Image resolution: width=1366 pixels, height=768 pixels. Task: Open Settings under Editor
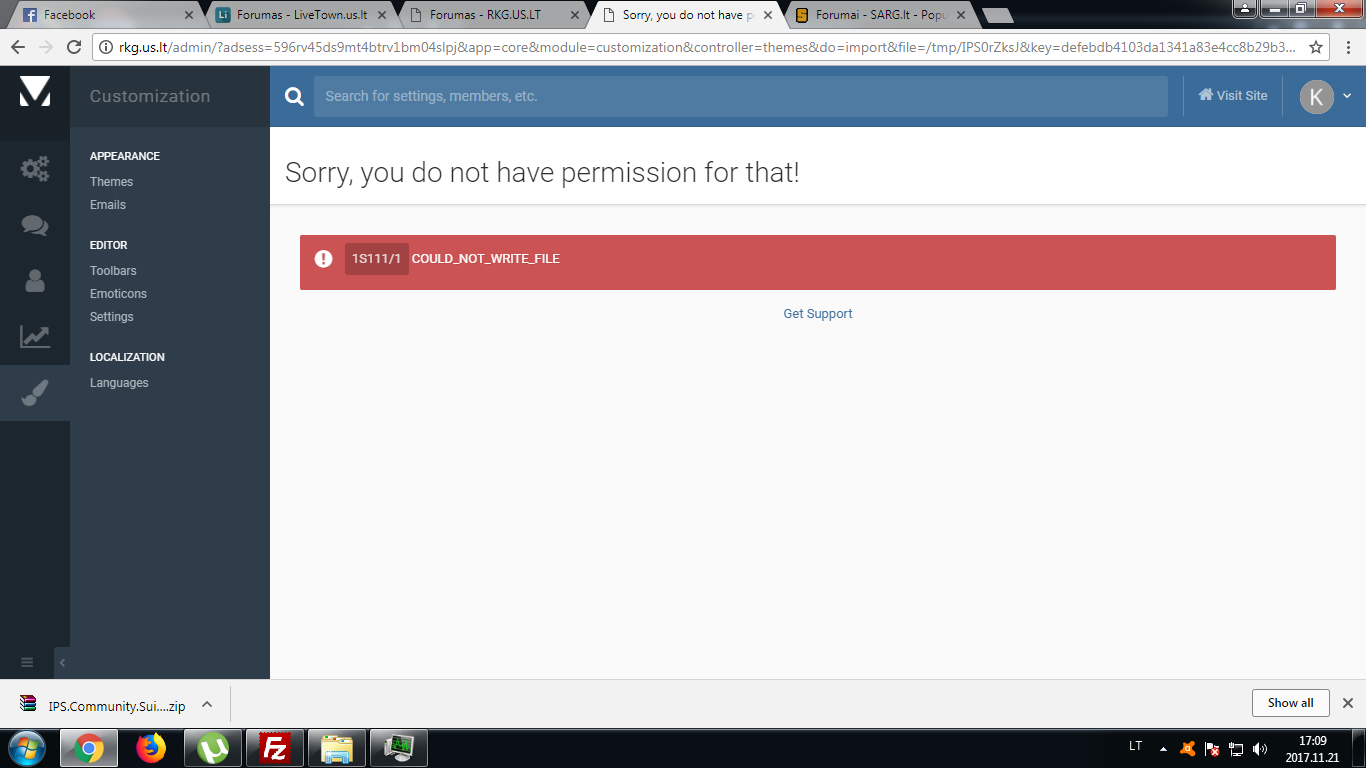point(111,317)
